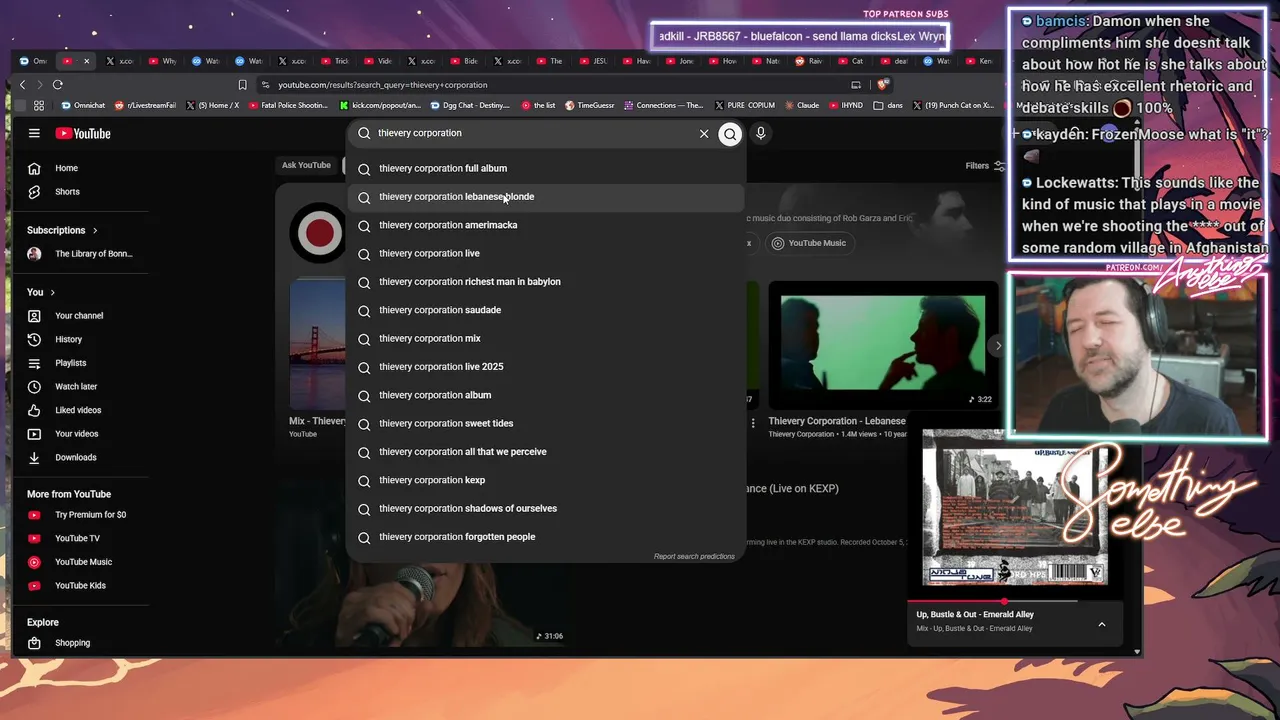Open Downloads in the sidebar
The width and height of the screenshot is (1280, 720).
[x=75, y=458]
